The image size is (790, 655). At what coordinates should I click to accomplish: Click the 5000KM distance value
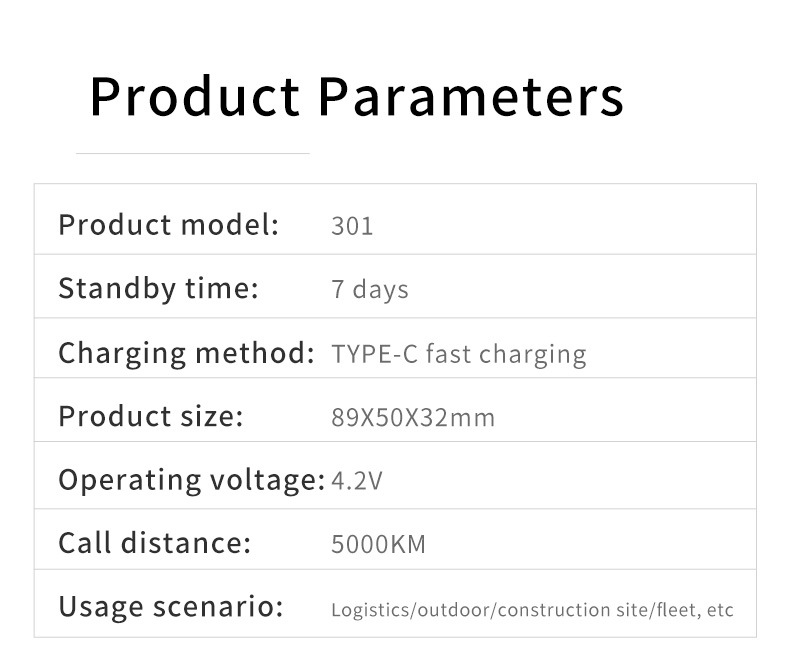[x=378, y=545]
